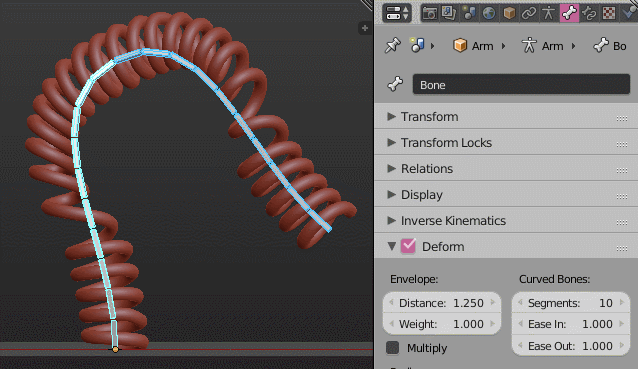Expand the Transform Locks panel
This screenshot has height=369, width=638.
pos(391,142)
